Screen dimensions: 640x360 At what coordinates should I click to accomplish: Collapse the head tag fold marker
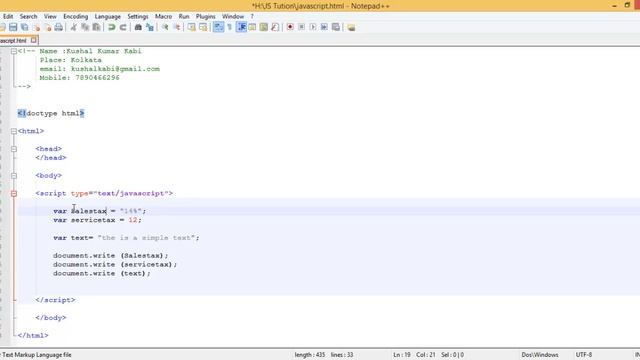pos(14,149)
